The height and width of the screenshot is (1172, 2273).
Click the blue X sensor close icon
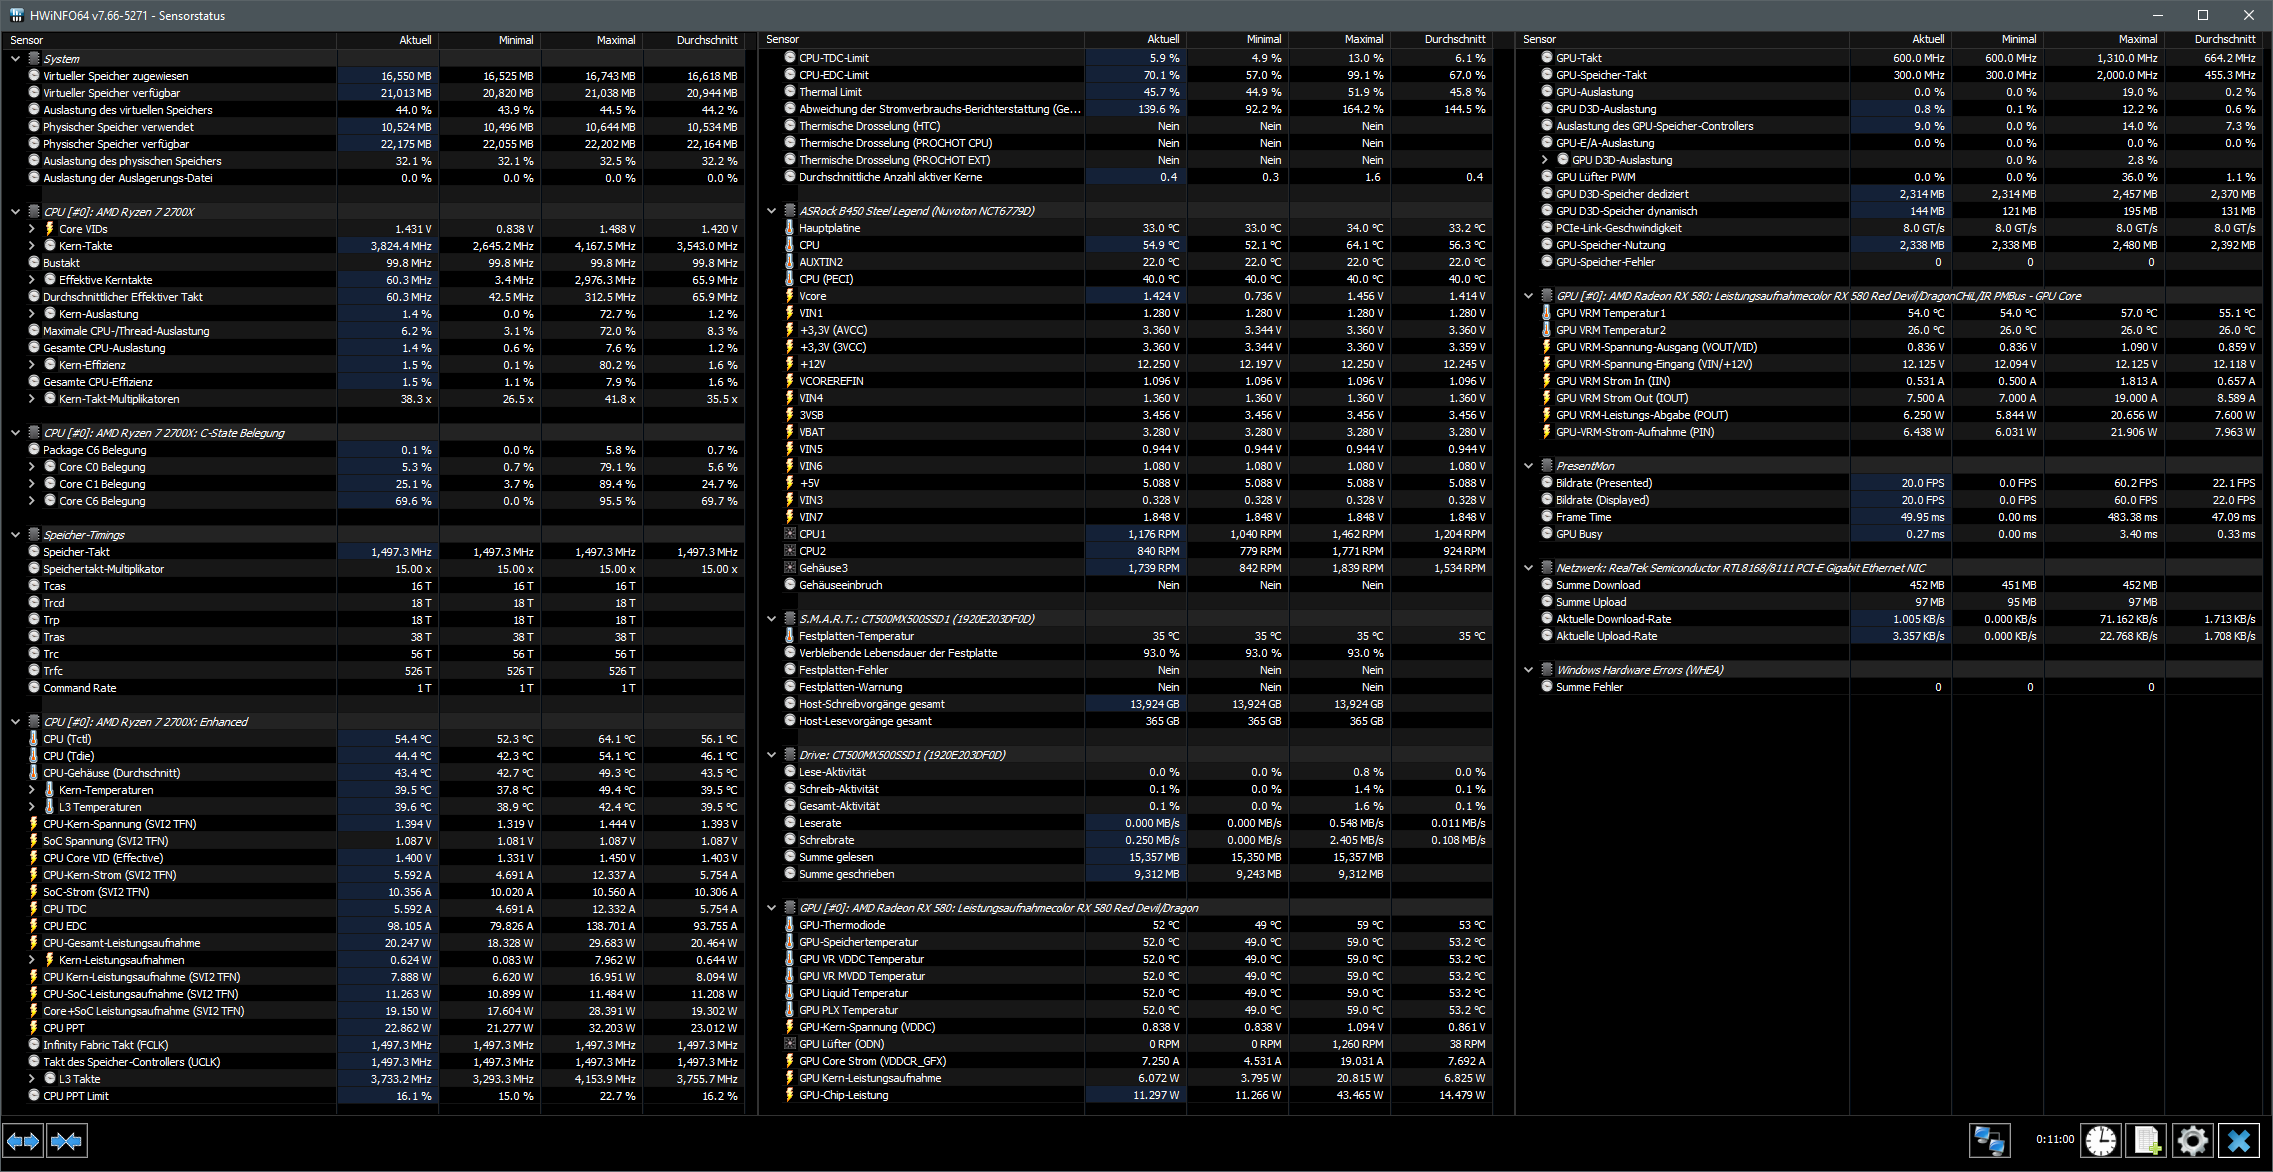pos(2238,1140)
